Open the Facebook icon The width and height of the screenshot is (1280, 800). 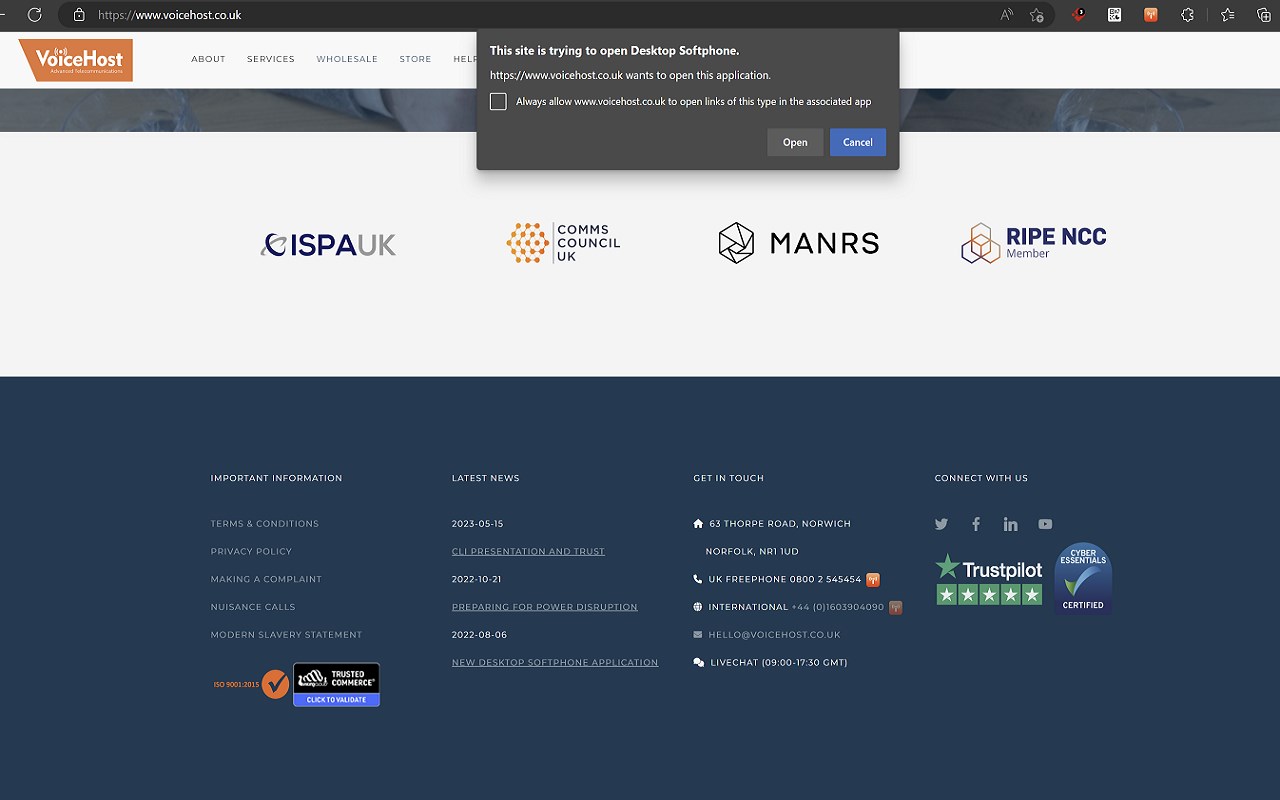click(x=976, y=524)
